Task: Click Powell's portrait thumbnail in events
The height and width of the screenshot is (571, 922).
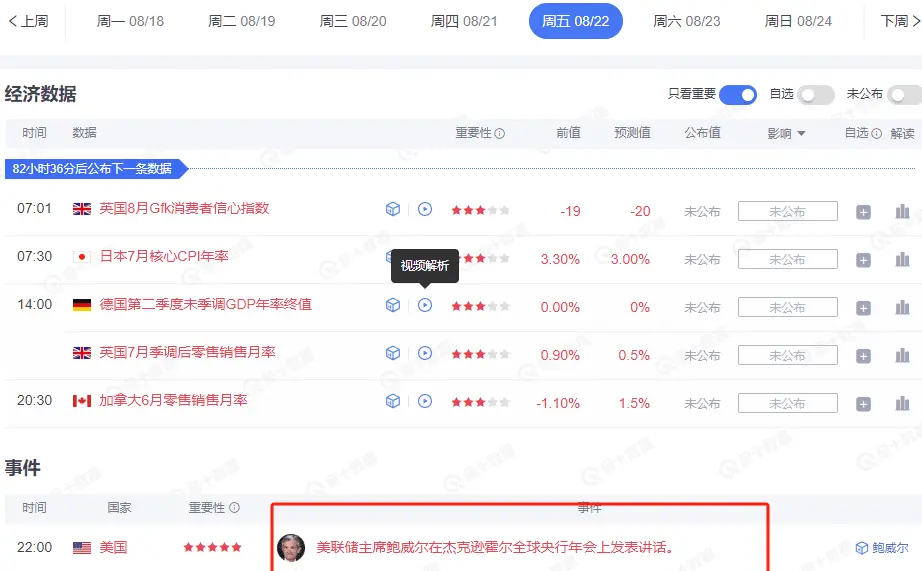Action: pyautogui.click(x=291, y=547)
